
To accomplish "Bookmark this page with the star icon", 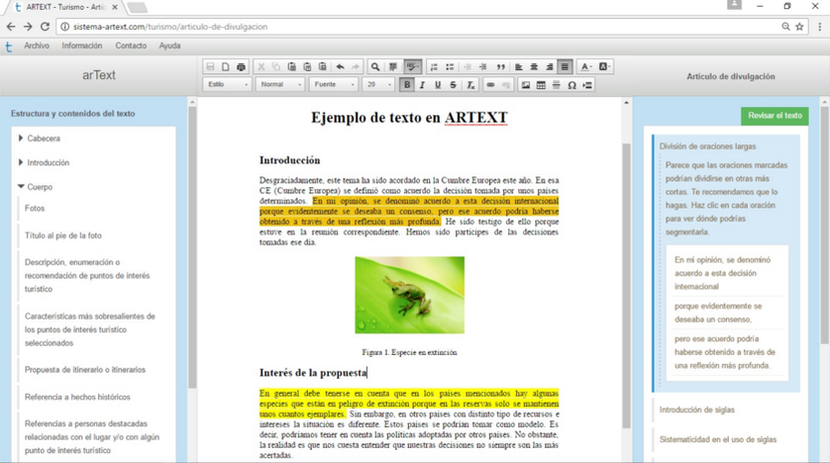I will (x=799, y=26).
